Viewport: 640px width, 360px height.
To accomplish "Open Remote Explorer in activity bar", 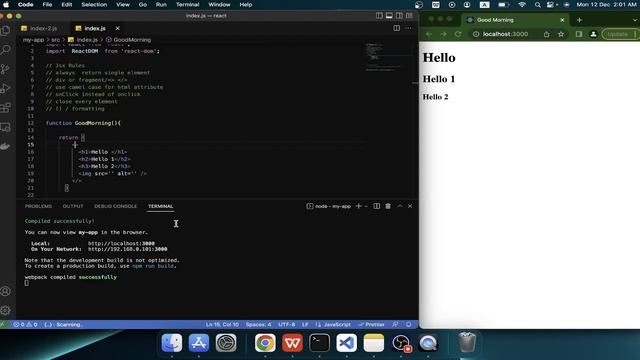I will 6,127.
